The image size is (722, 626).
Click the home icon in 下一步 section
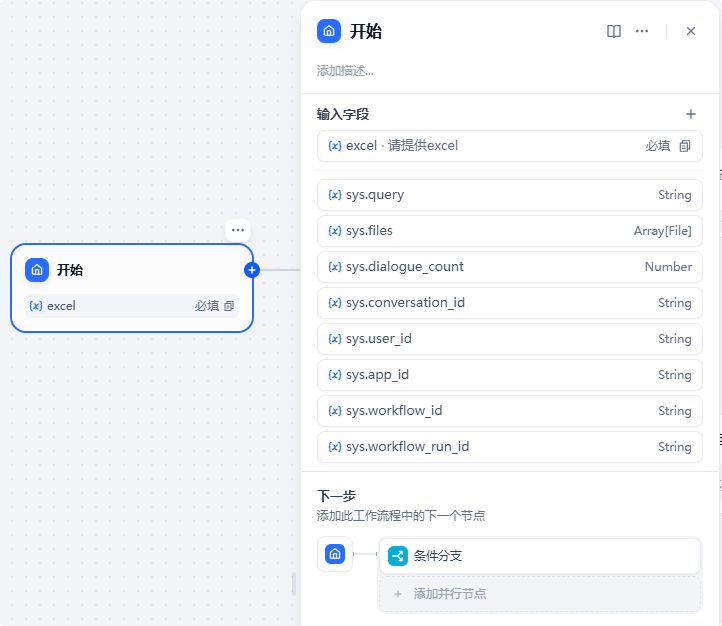click(x=335, y=554)
